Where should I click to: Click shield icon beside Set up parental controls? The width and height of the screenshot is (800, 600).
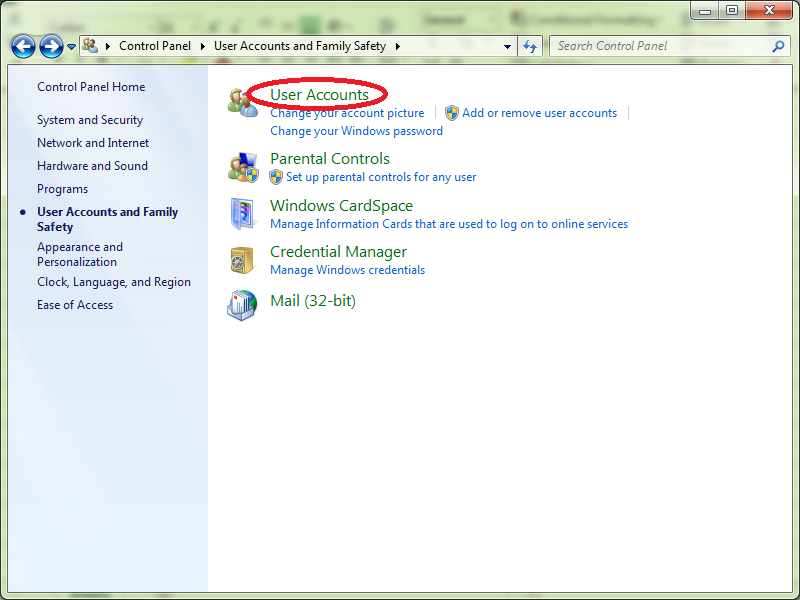[276, 177]
